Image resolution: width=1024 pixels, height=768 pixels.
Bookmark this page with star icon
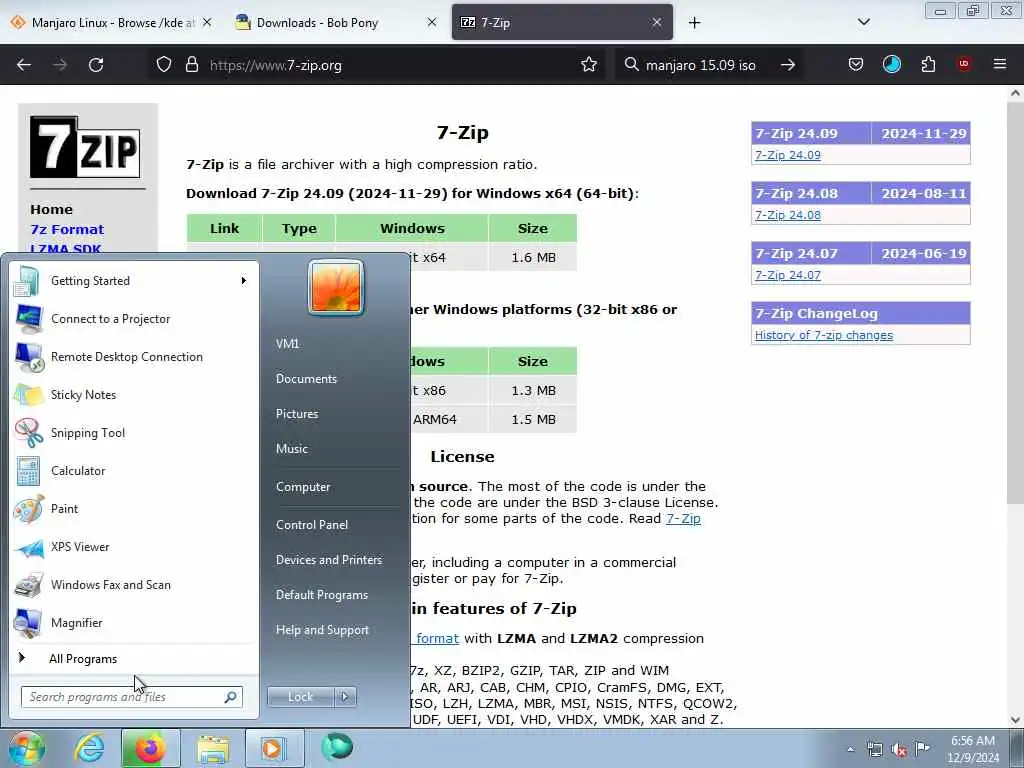click(589, 65)
